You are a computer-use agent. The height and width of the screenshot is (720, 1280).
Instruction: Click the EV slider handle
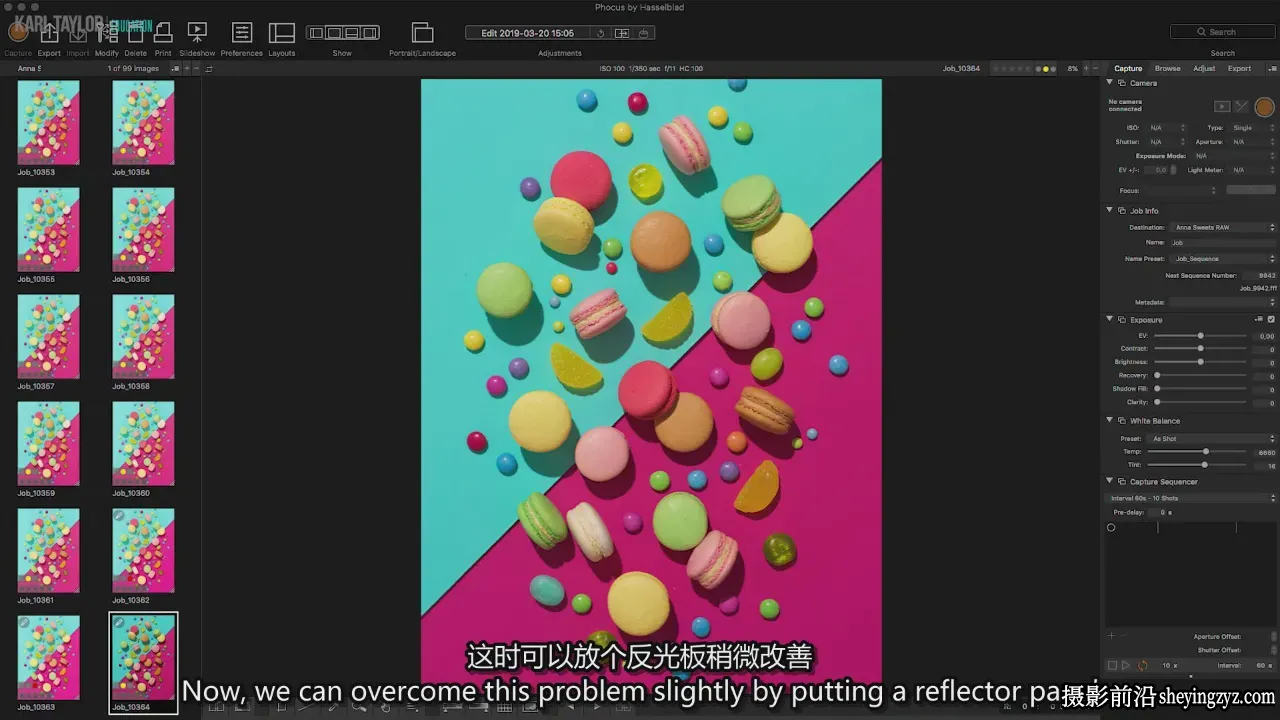[x=1200, y=336]
